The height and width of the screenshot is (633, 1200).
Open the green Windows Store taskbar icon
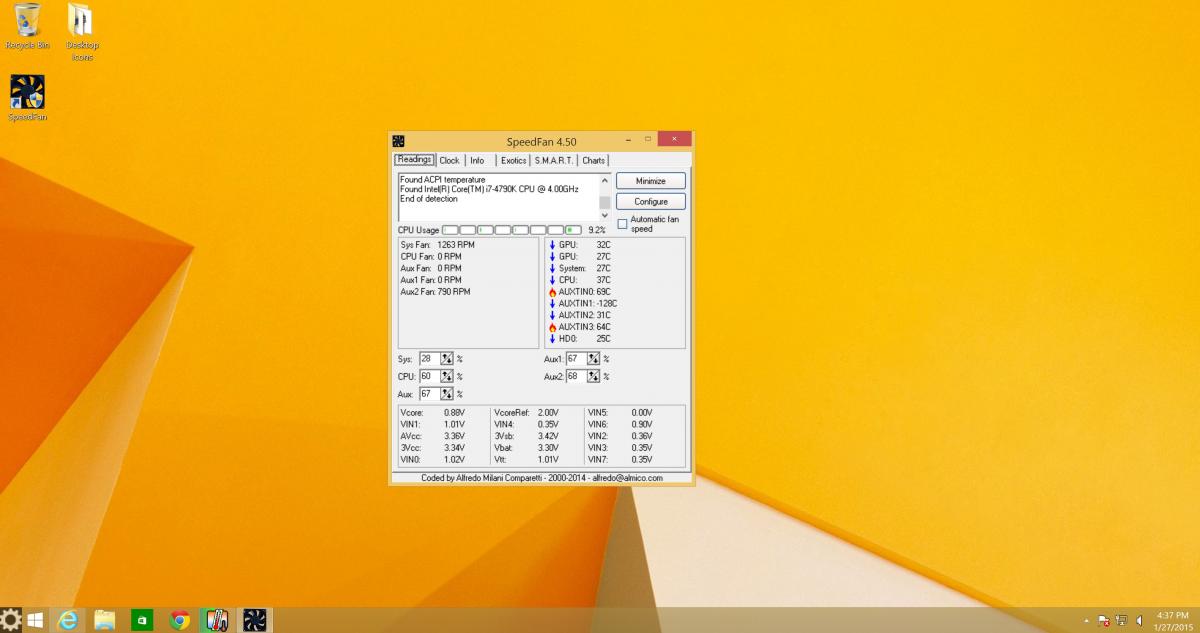click(142, 620)
